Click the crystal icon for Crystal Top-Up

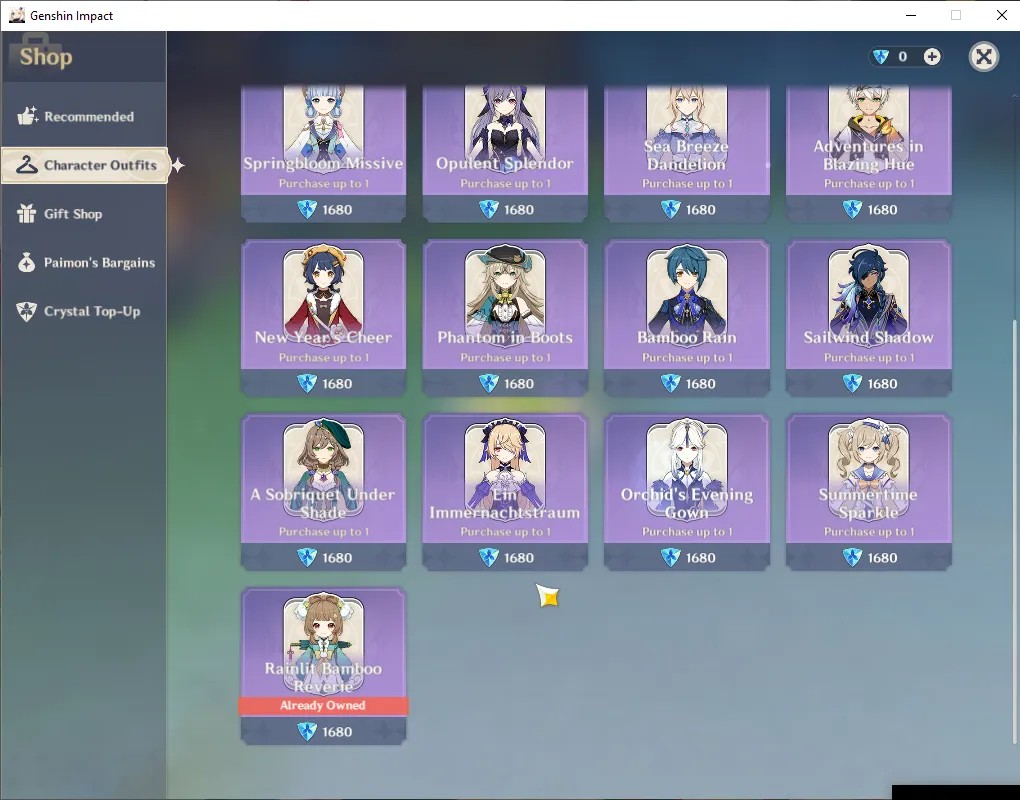point(27,311)
